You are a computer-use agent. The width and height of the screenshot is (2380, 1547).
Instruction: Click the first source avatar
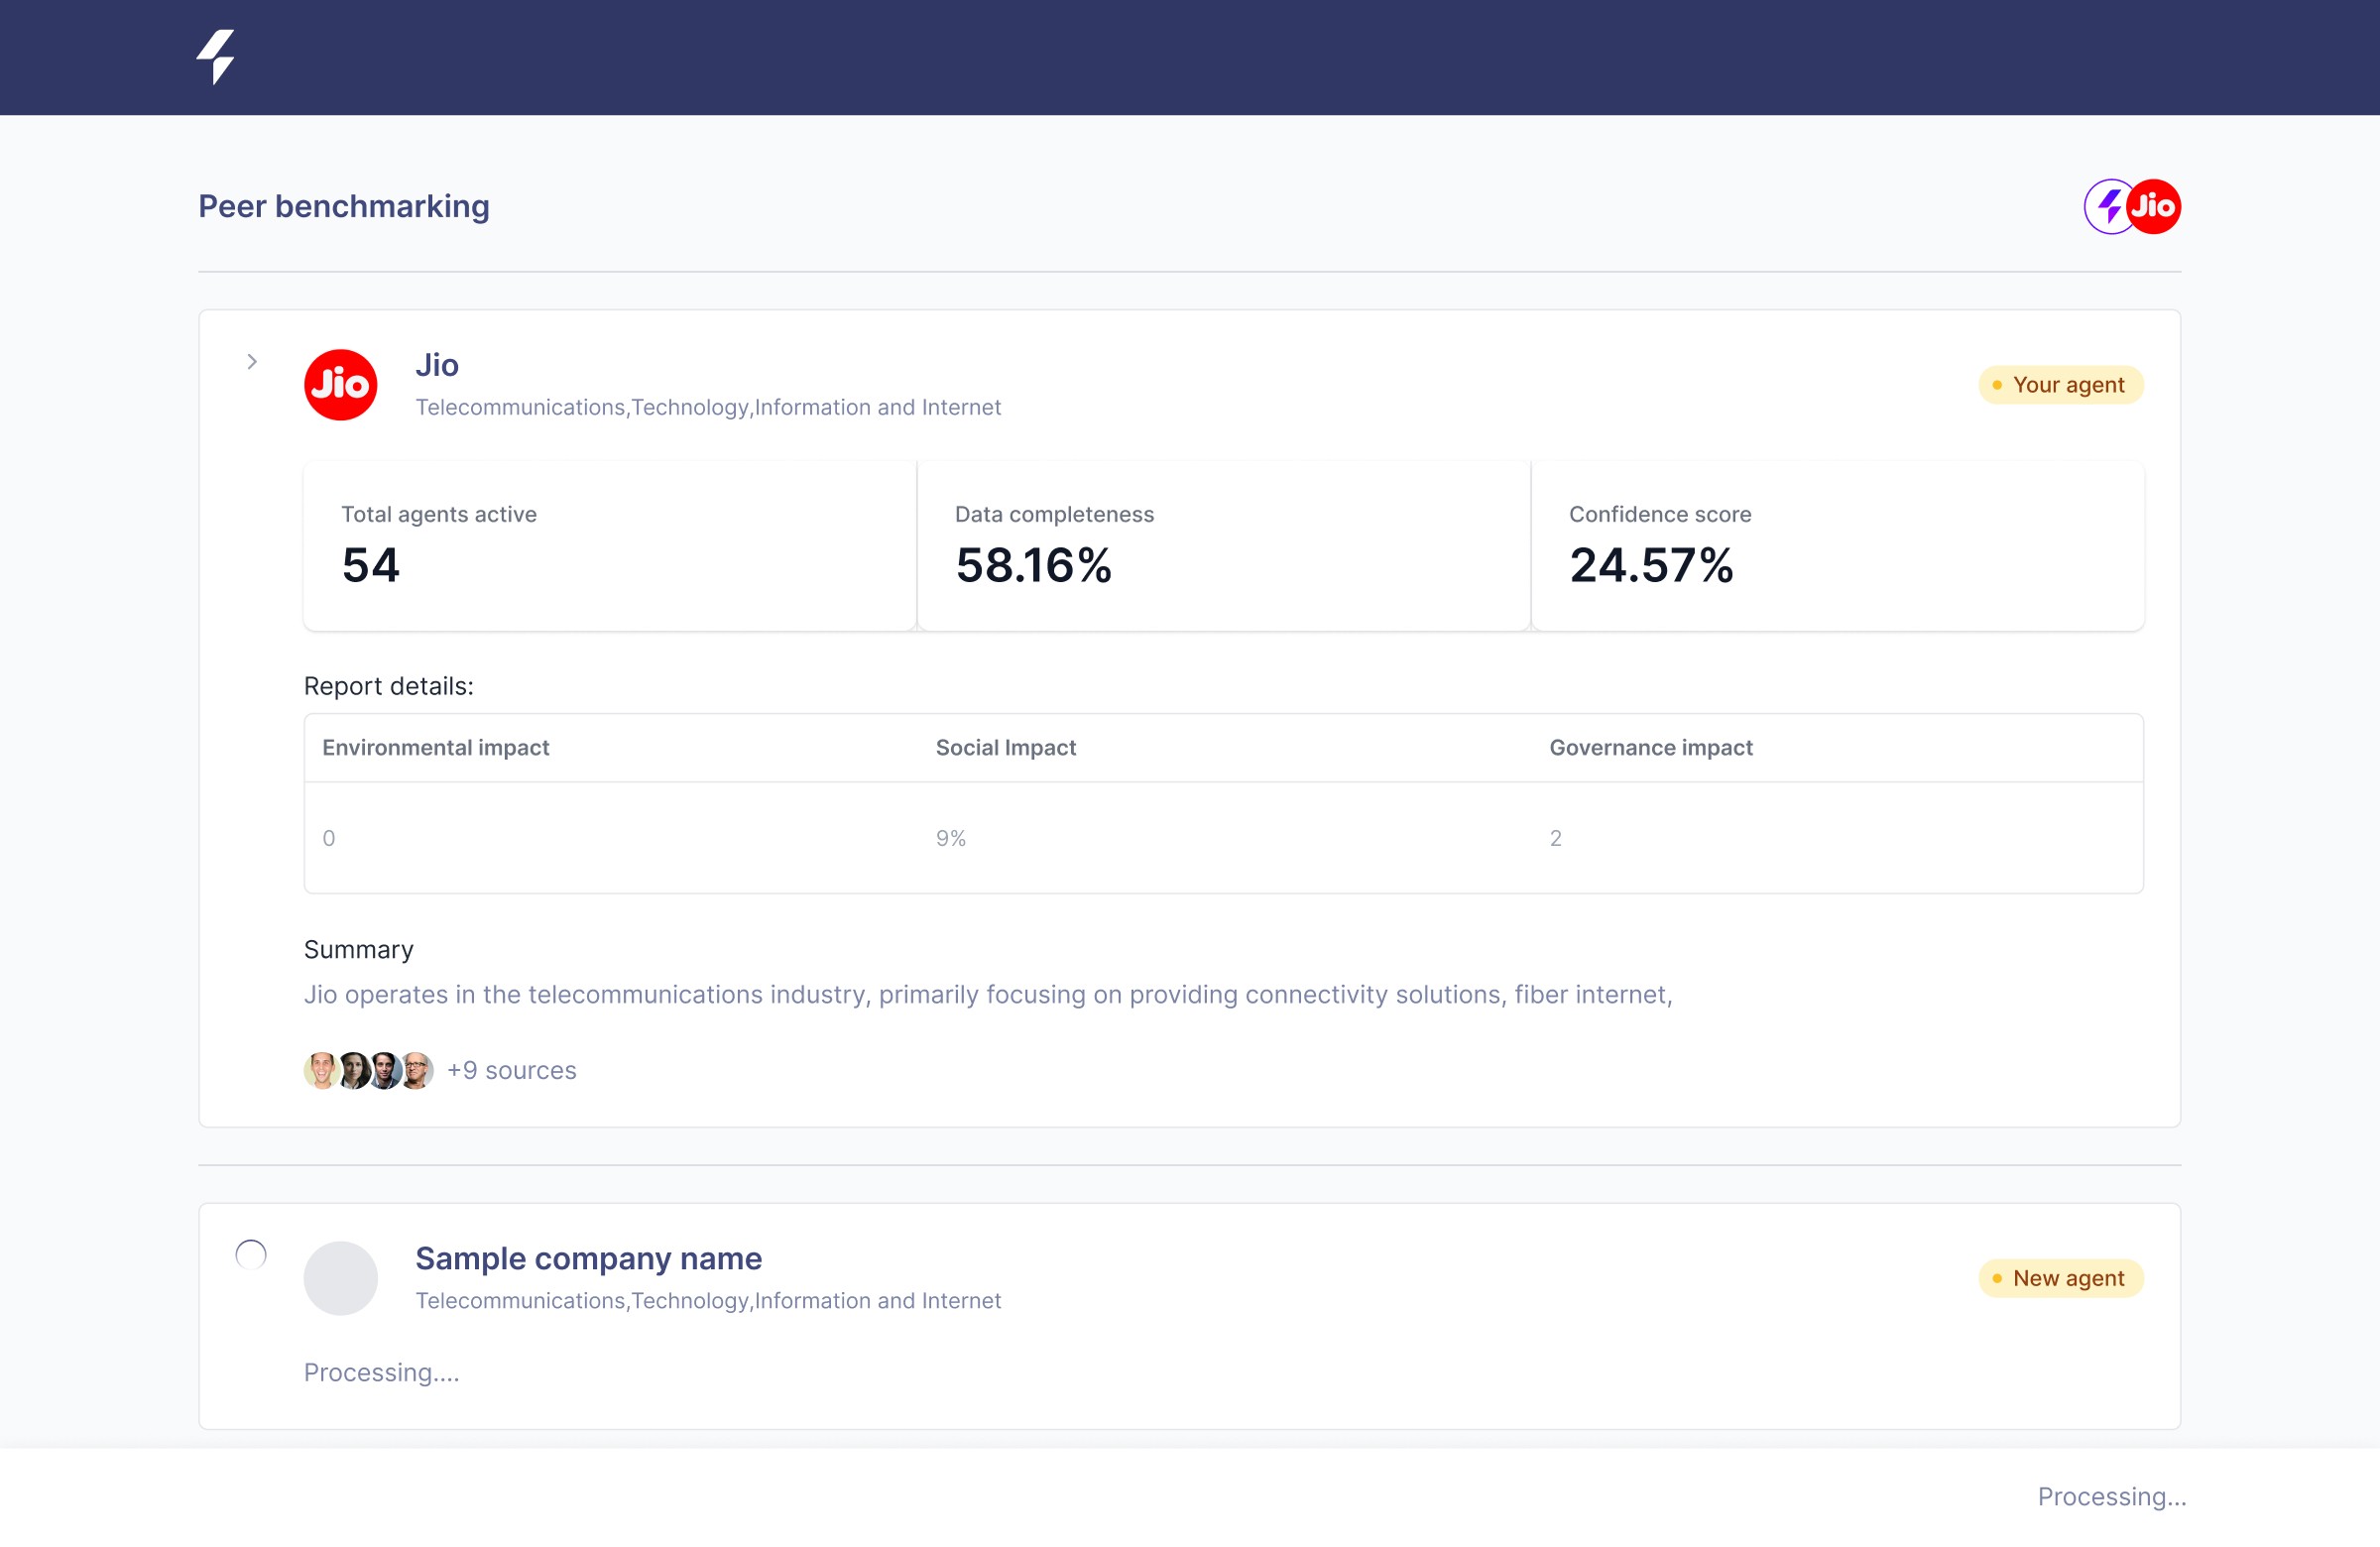(x=321, y=1070)
